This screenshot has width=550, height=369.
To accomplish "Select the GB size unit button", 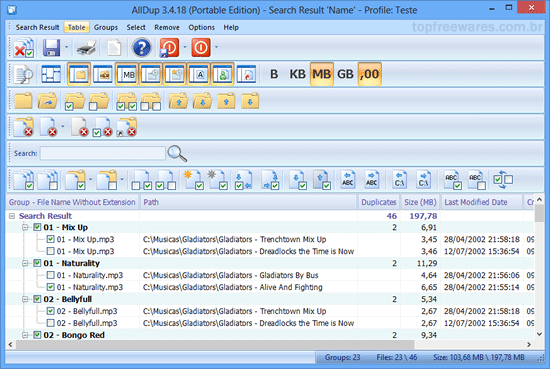I will (345, 74).
